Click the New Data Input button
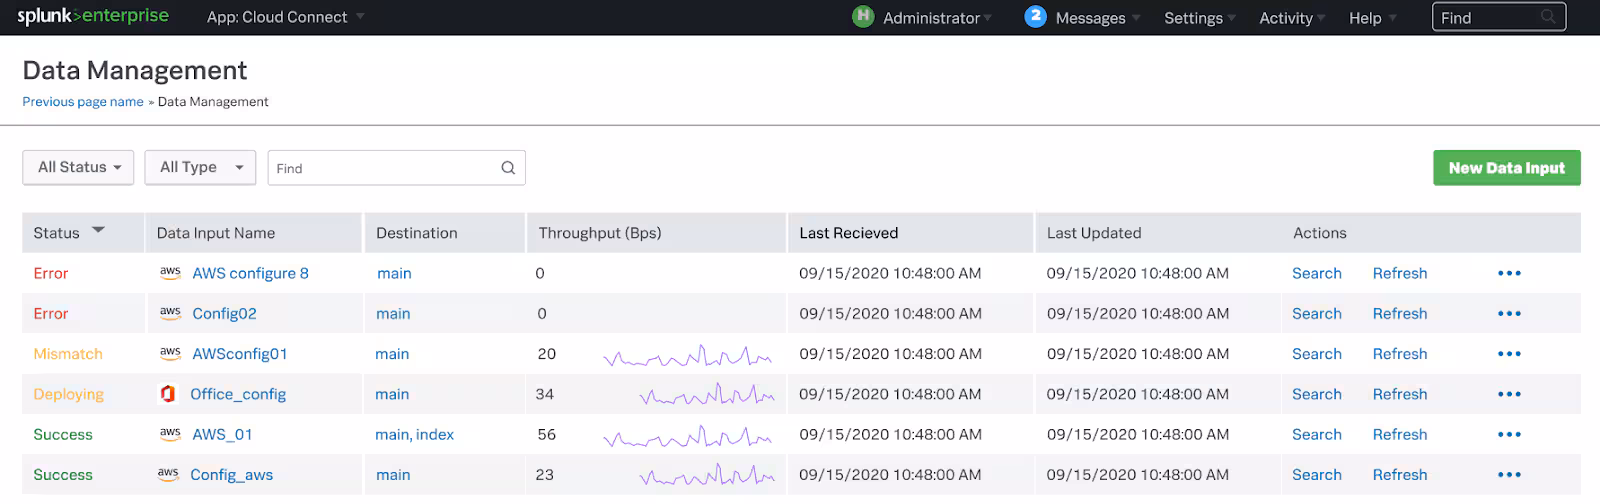Viewport: 1600px width, 504px height. click(x=1506, y=168)
